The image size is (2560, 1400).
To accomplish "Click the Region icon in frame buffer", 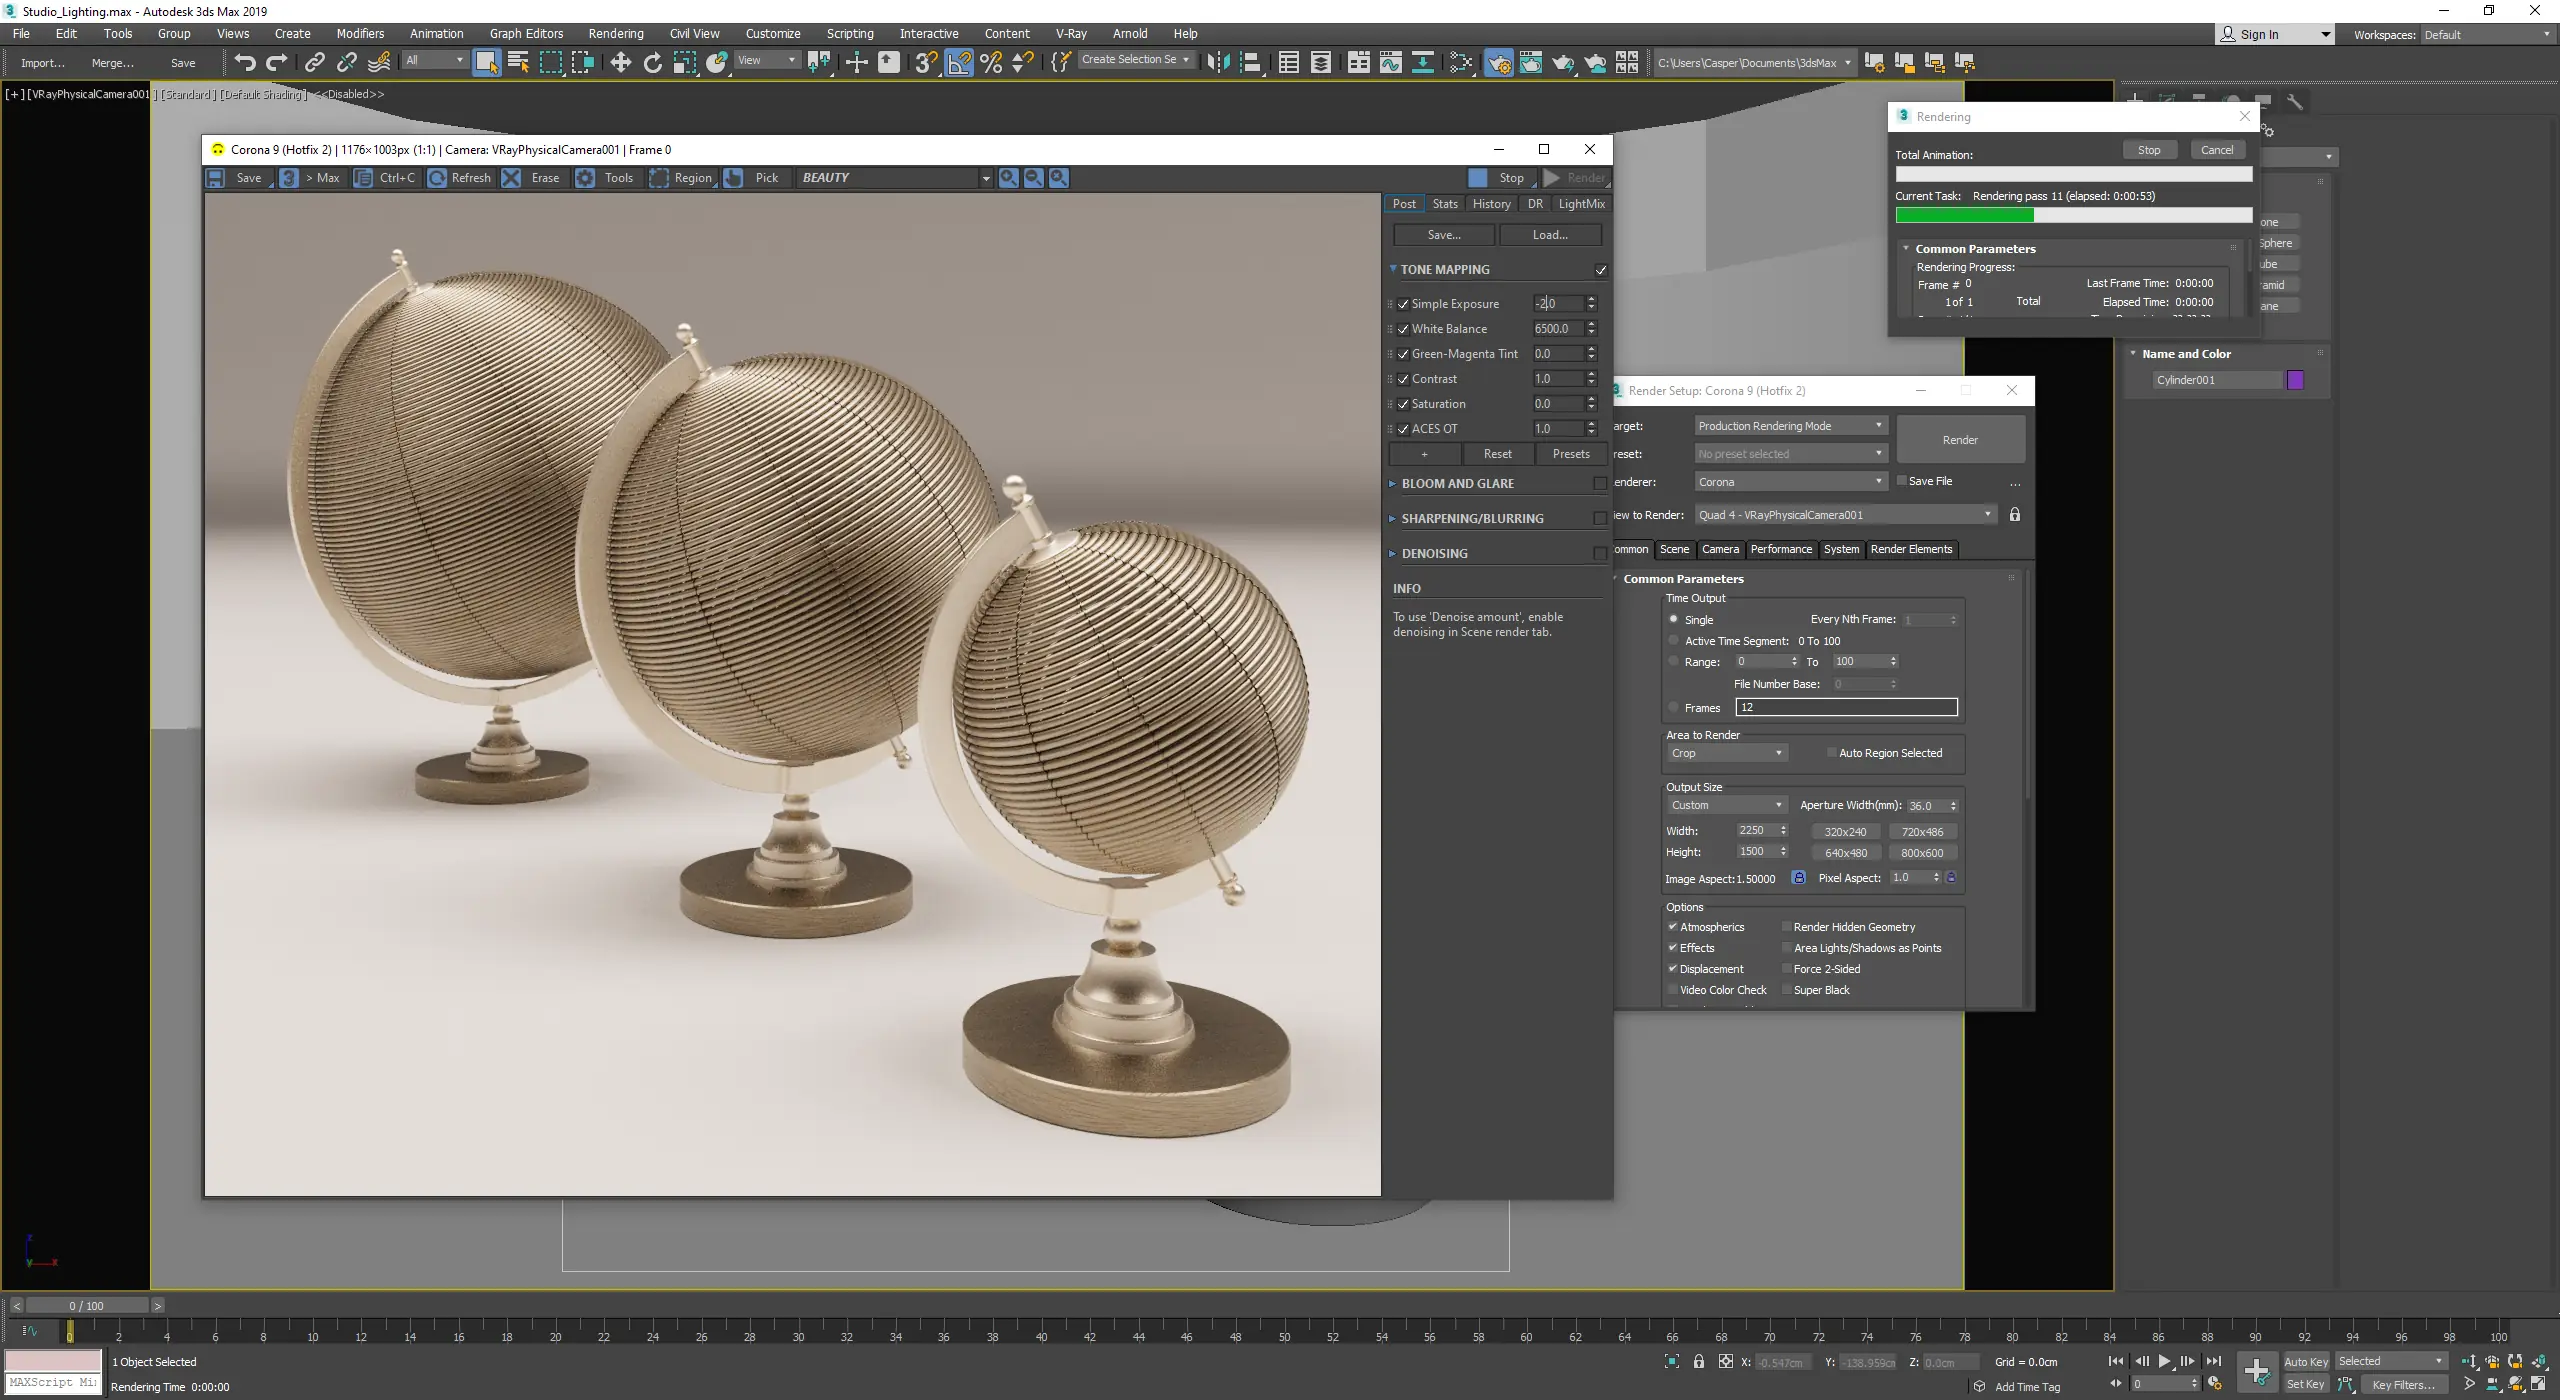I will [x=660, y=178].
